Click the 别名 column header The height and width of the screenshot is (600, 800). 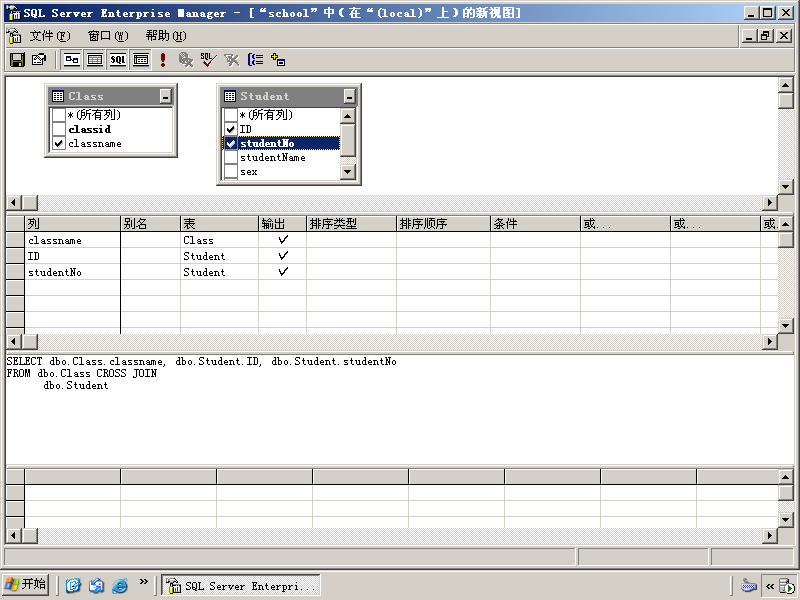point(151,223)
